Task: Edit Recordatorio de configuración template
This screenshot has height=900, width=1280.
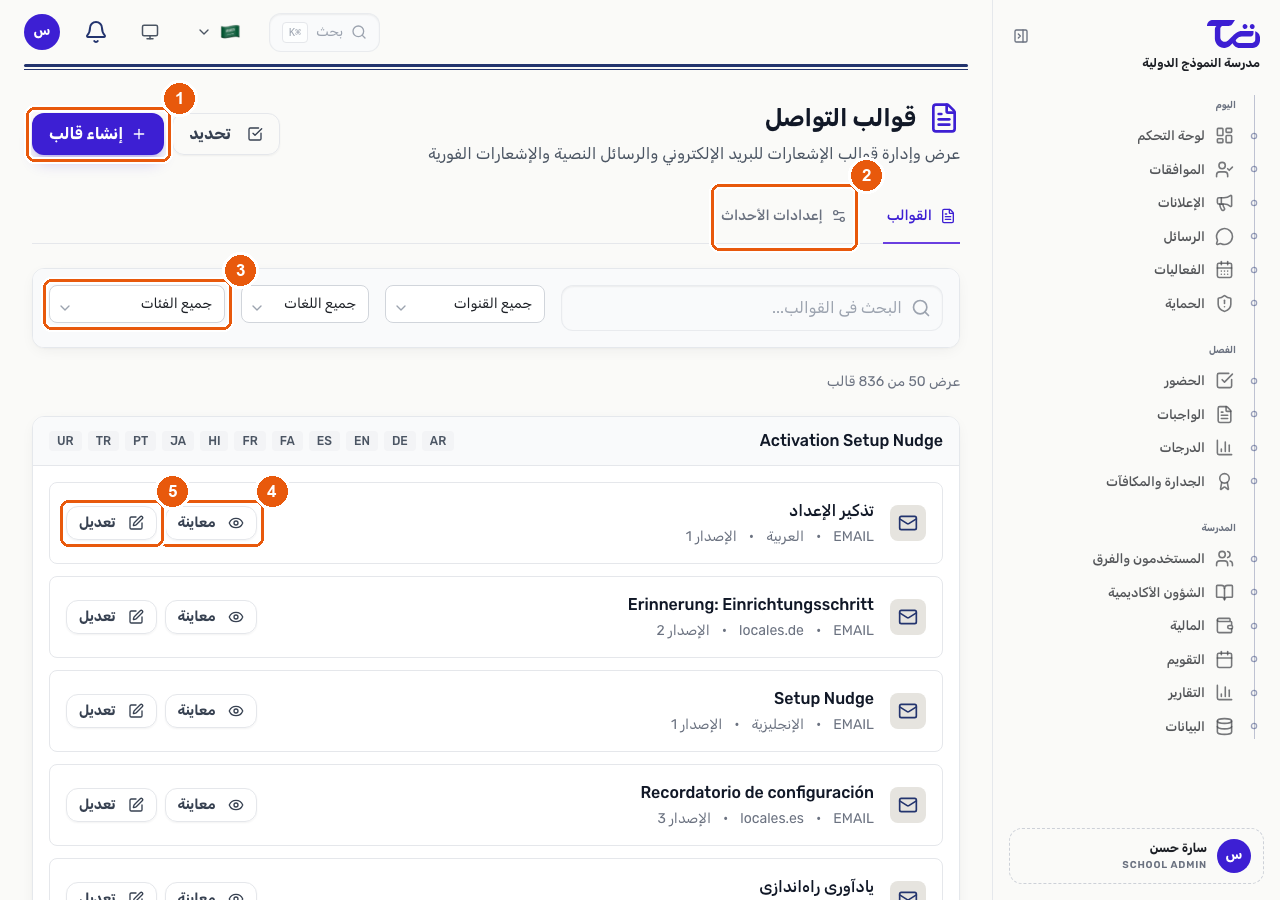Action: pos(112,805)
